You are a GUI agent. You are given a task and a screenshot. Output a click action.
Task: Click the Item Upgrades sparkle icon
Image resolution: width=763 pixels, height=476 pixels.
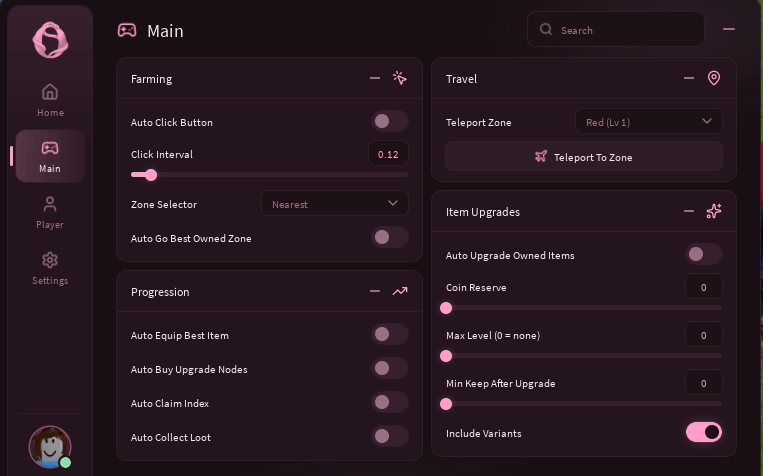pyautogui.click(x=714, y=211)
